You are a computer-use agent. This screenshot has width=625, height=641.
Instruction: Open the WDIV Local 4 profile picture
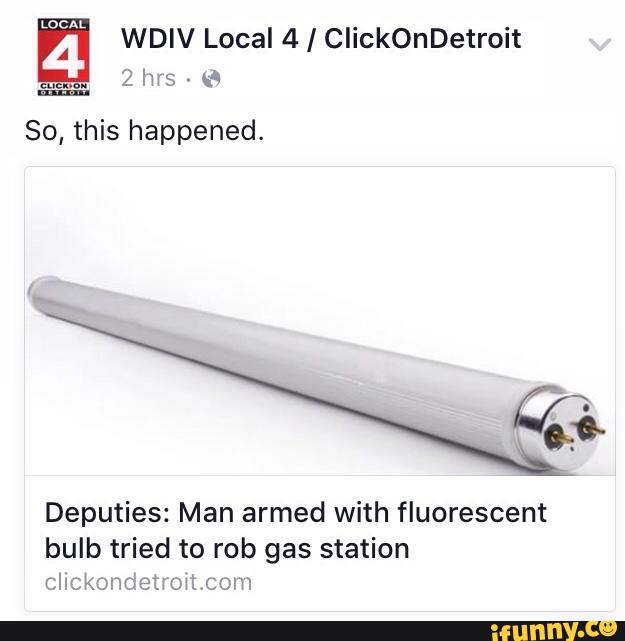(63, 57)
